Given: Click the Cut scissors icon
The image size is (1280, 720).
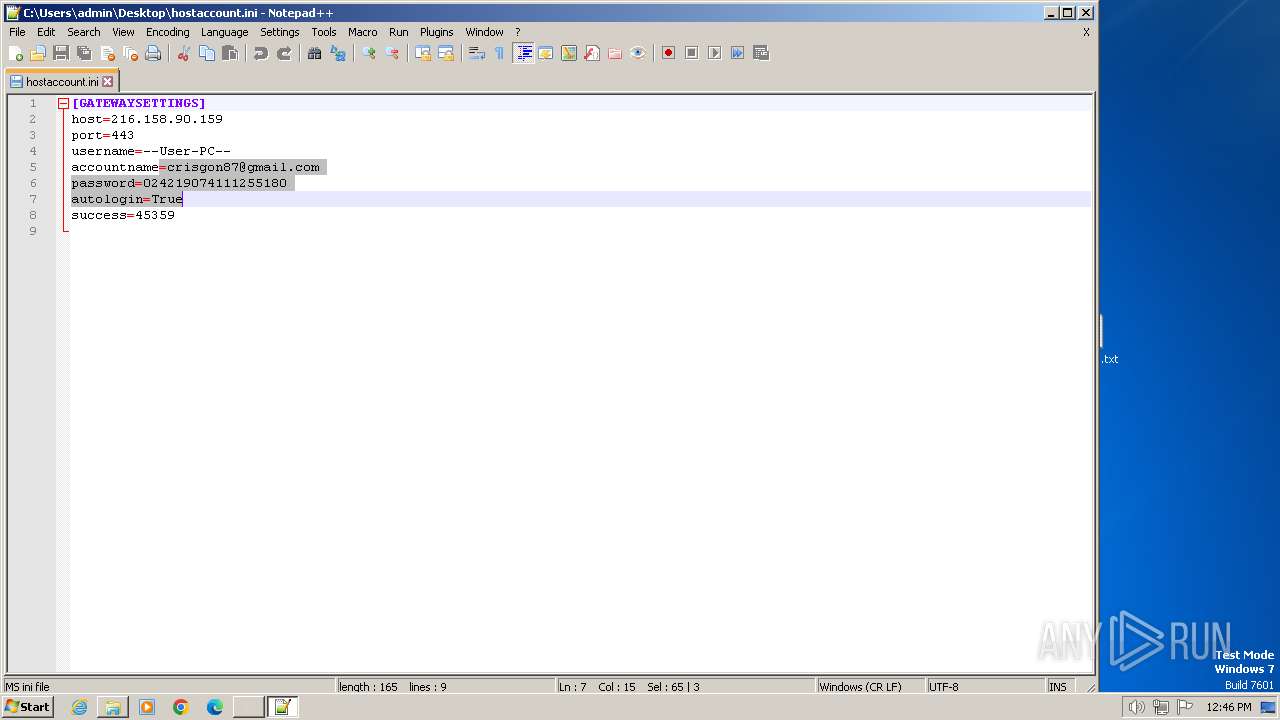Looking at the screenshot, I should [184, 53].
